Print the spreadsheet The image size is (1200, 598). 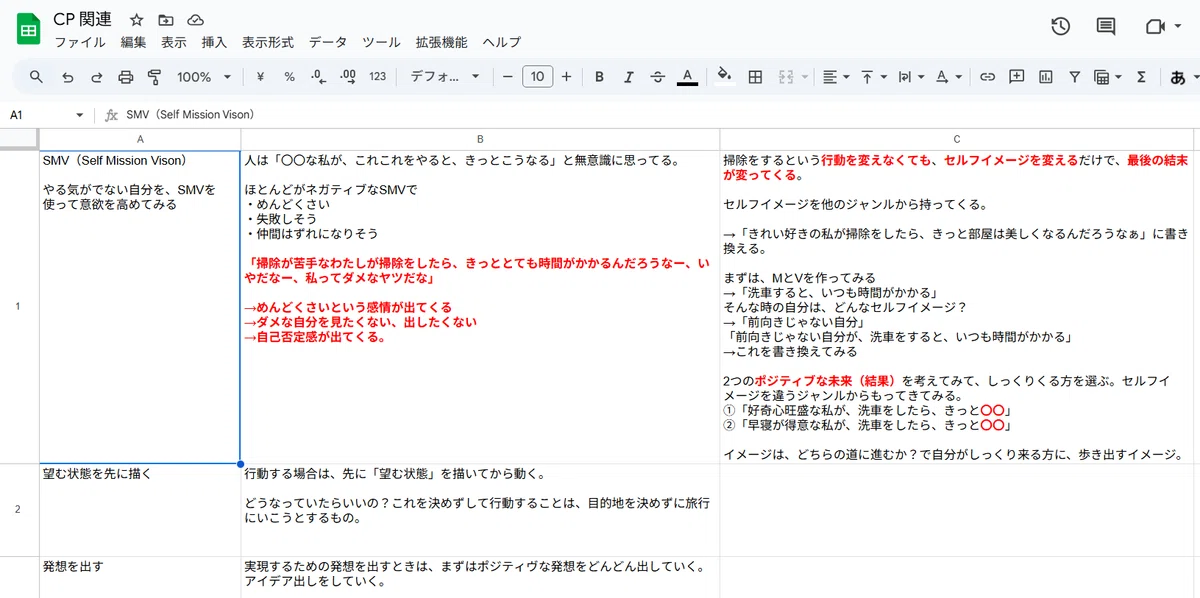(x=126, y=77)
